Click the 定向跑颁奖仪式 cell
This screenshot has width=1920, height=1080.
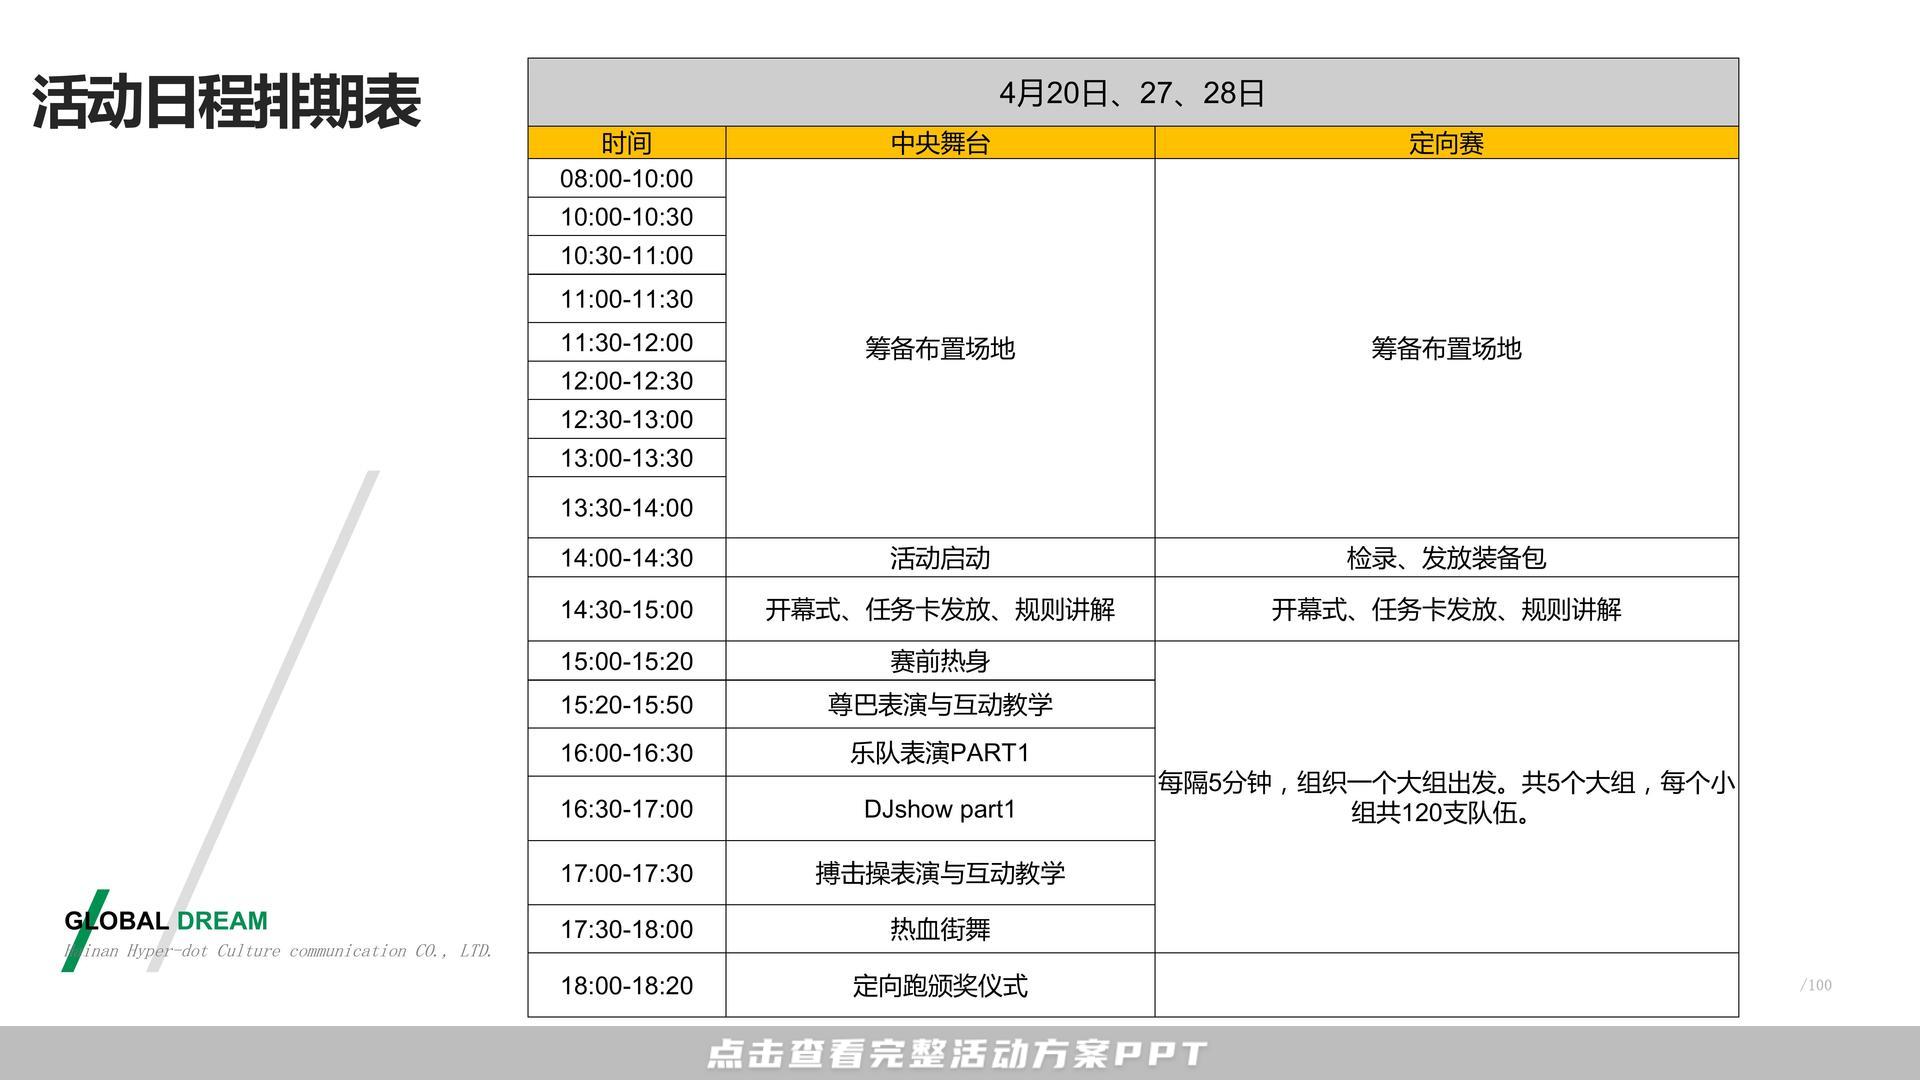coord(940,985)
